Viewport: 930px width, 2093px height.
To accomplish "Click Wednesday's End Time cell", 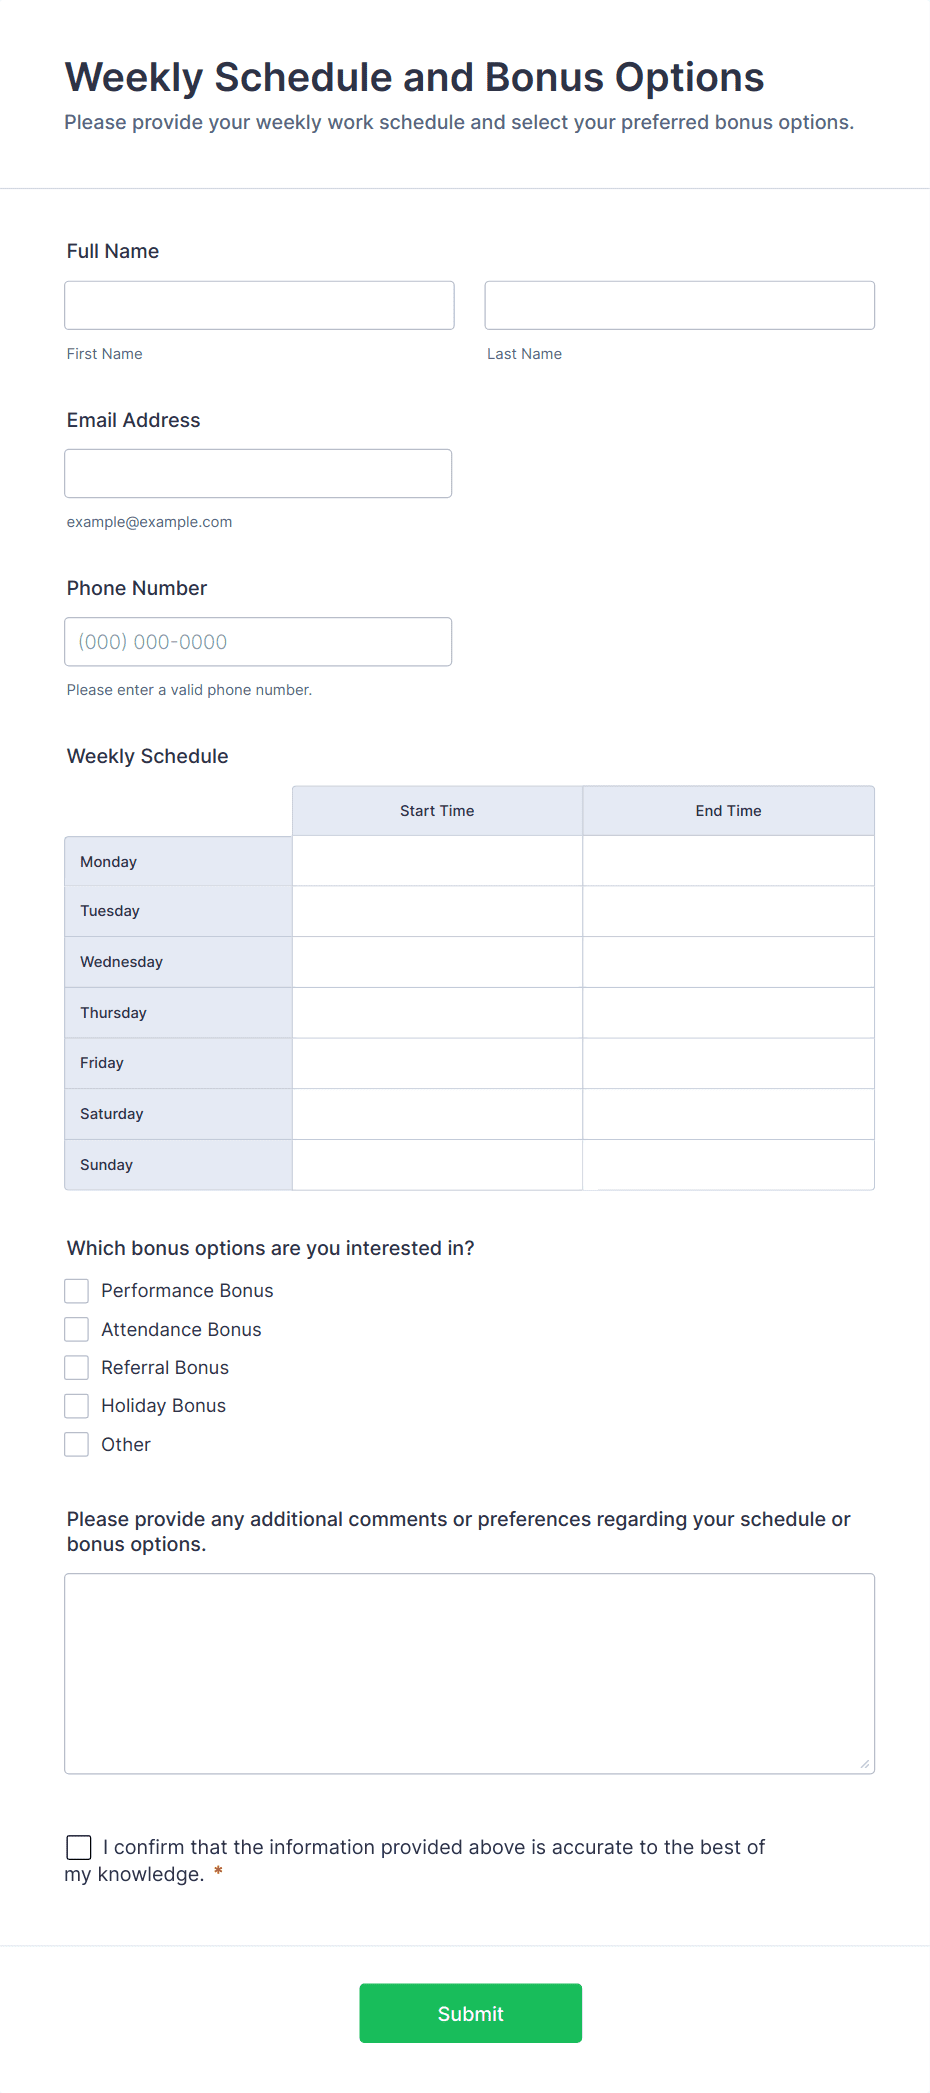I will click(728, 961).
